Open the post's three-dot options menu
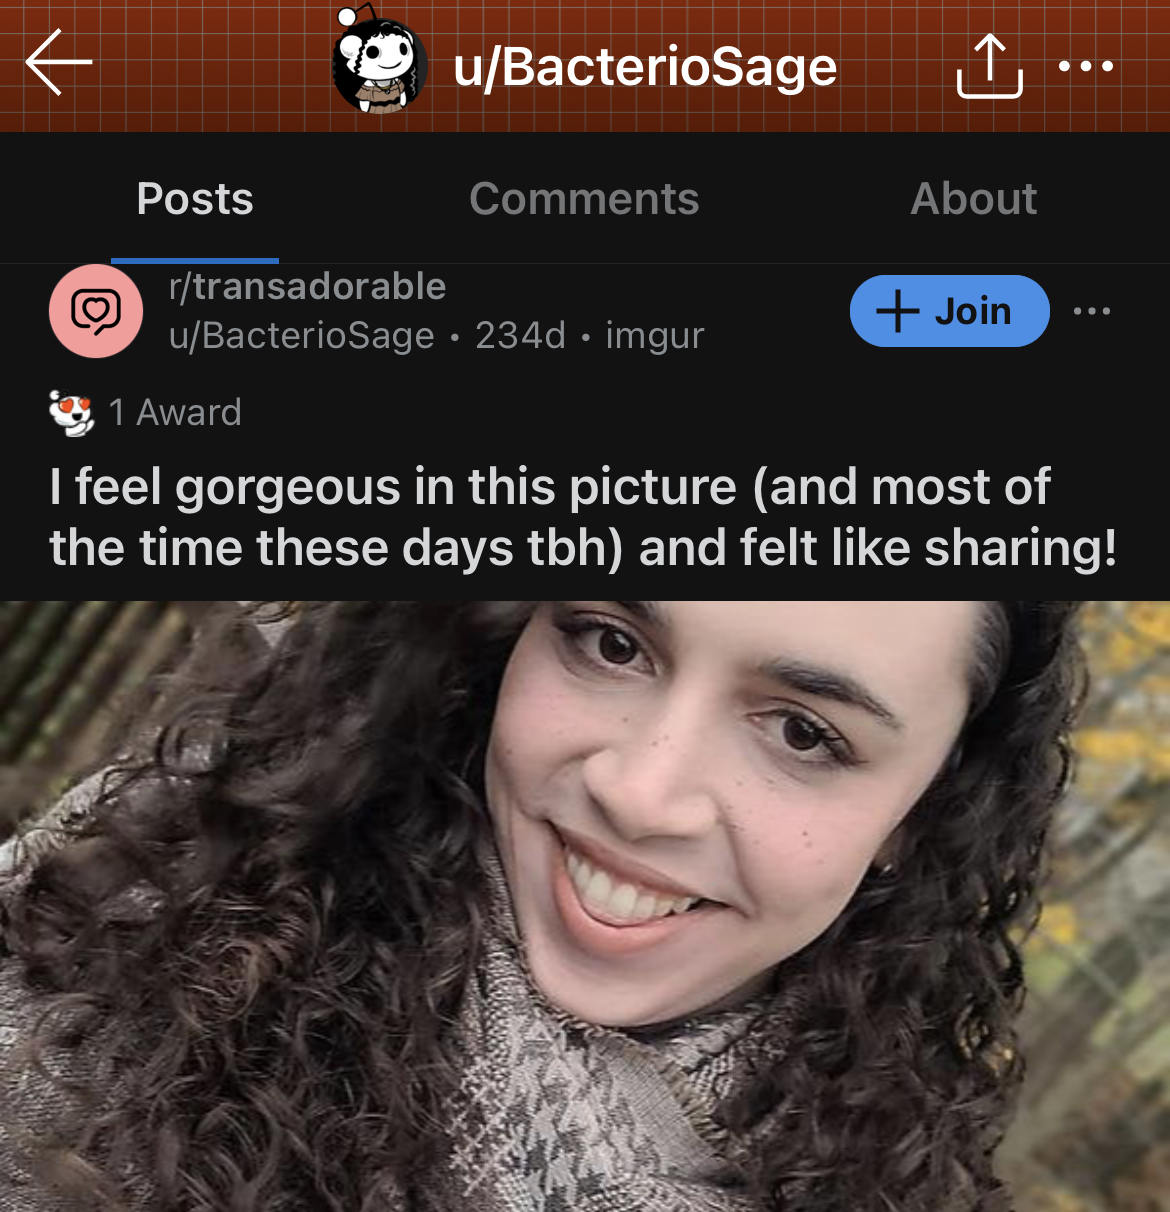 [1092, 311]
